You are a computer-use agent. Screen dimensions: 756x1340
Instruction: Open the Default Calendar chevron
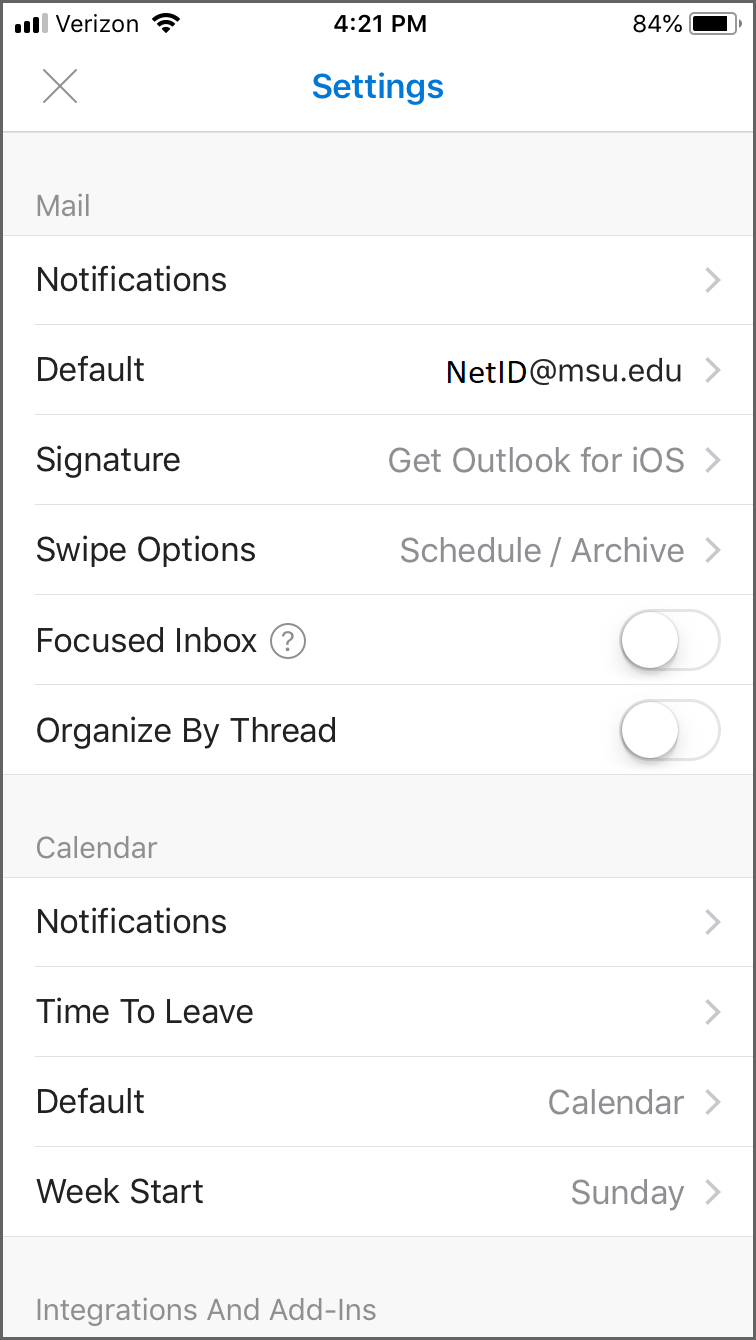tap(712, 1102)
